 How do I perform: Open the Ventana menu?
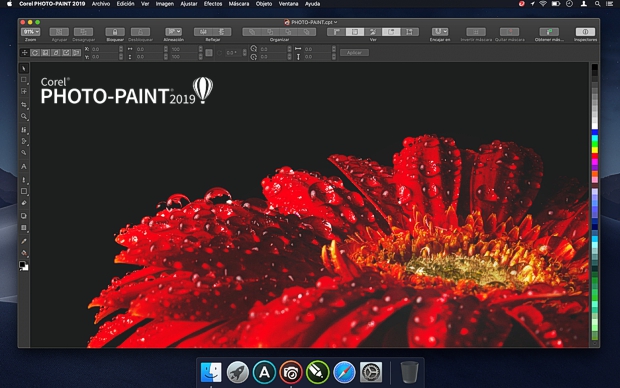288,4
